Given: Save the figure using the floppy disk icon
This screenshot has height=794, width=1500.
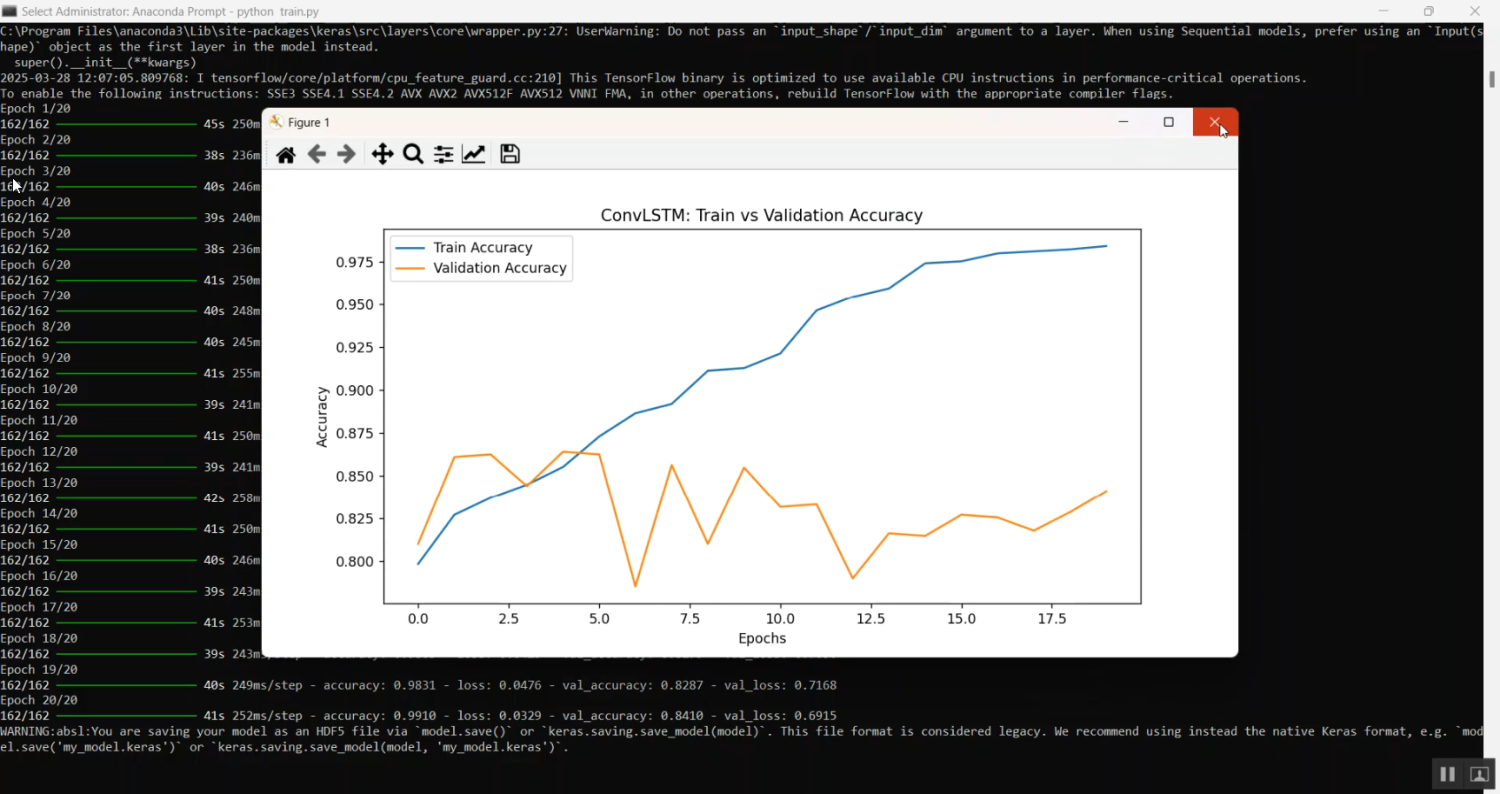Looking at the screenshot, I should pyautogui.click(x=509, y=154).
